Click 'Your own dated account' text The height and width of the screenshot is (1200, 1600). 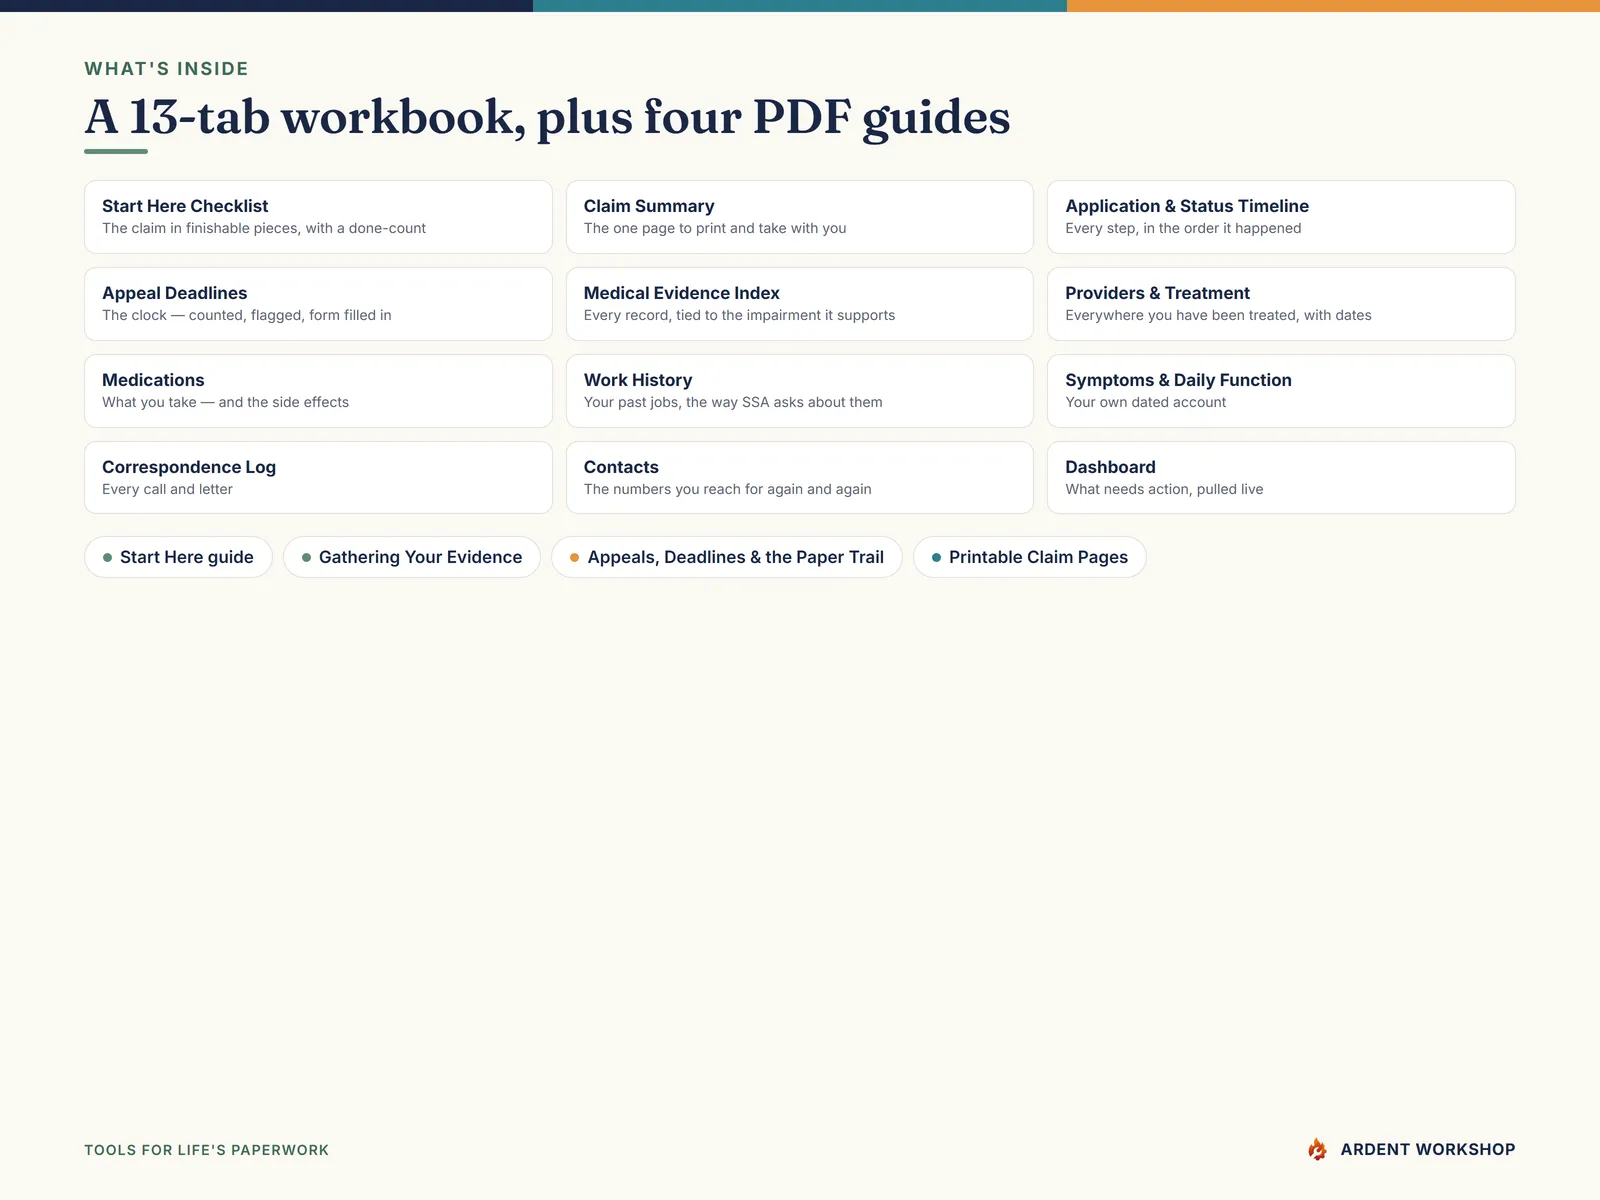[x=1145, y=402]
